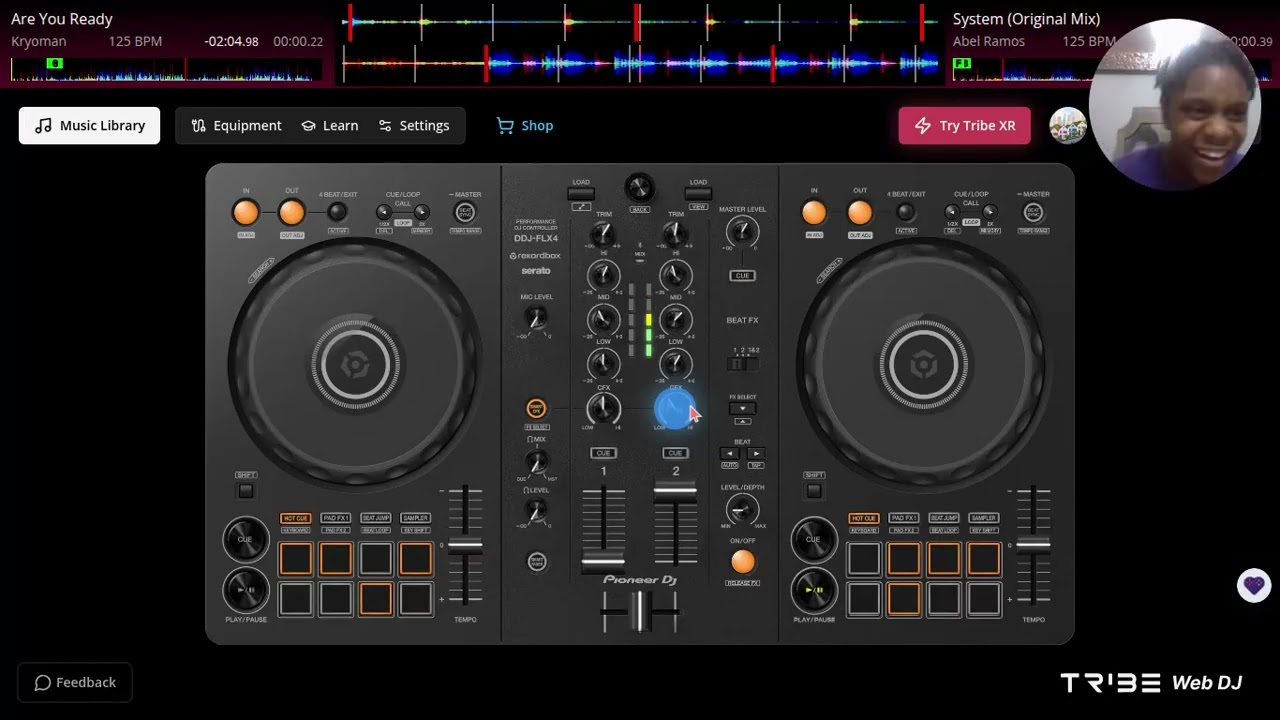Select left deck Beat Jump mode
1280x720 pixels.
point(375,518)
